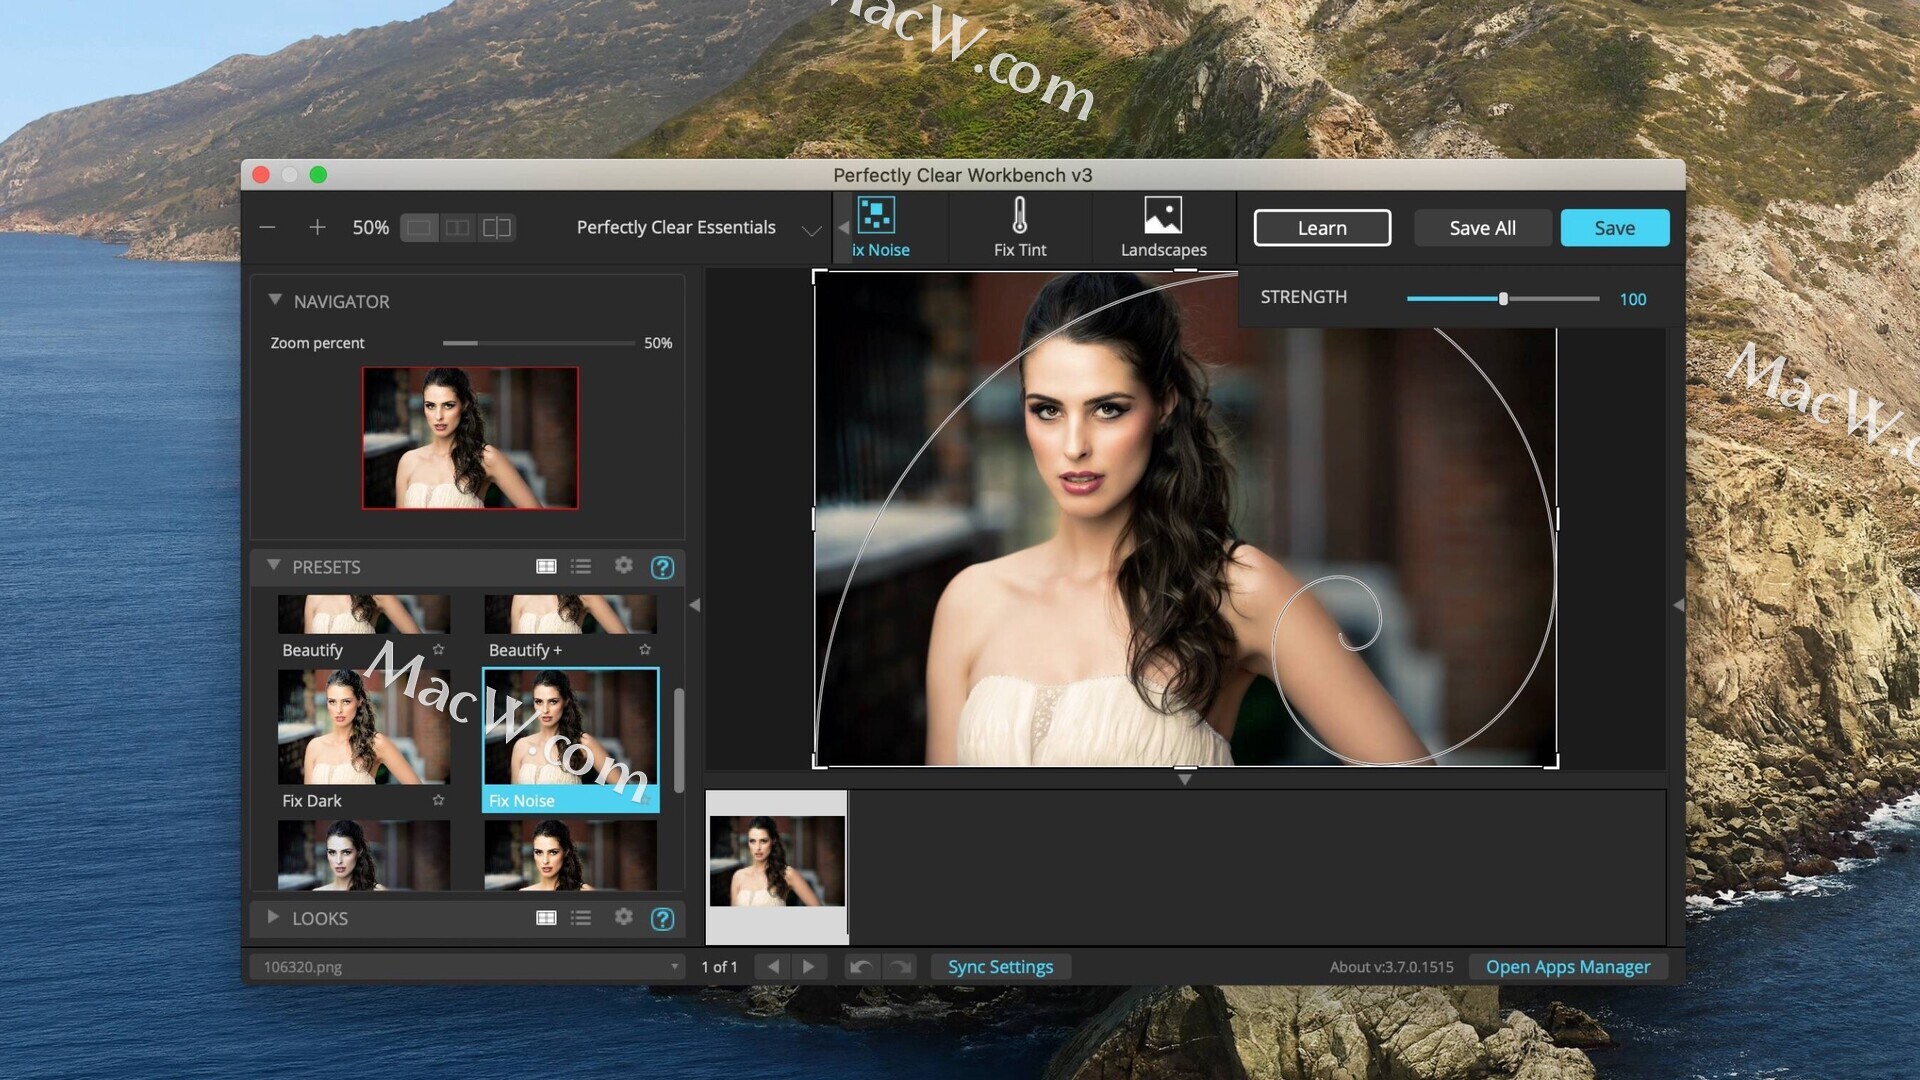Select the Beautify preset thumbnail
This screenshot has width=1920, height=1080.
click(364, 614)
